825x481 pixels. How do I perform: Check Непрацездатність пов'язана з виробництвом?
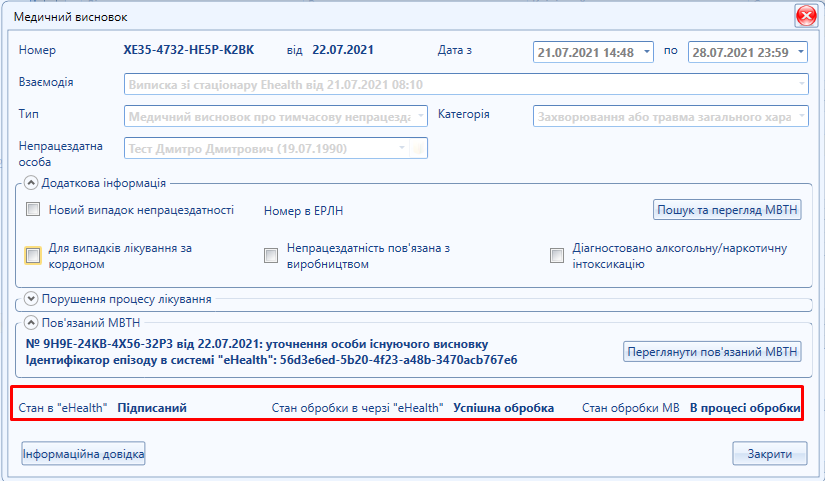pyautogui.click(x=271, y=256)
